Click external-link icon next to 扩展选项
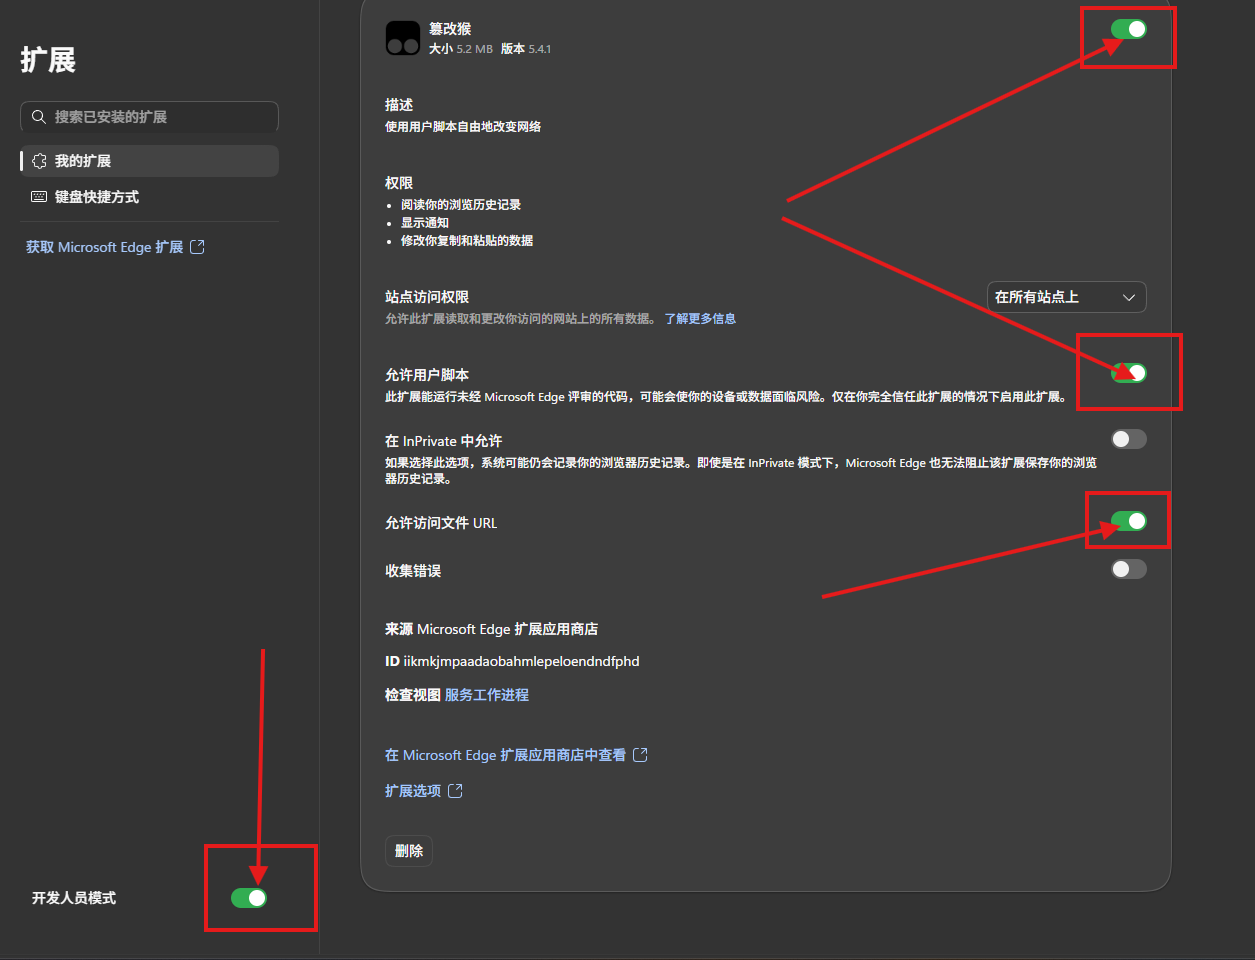 [455, 791]
